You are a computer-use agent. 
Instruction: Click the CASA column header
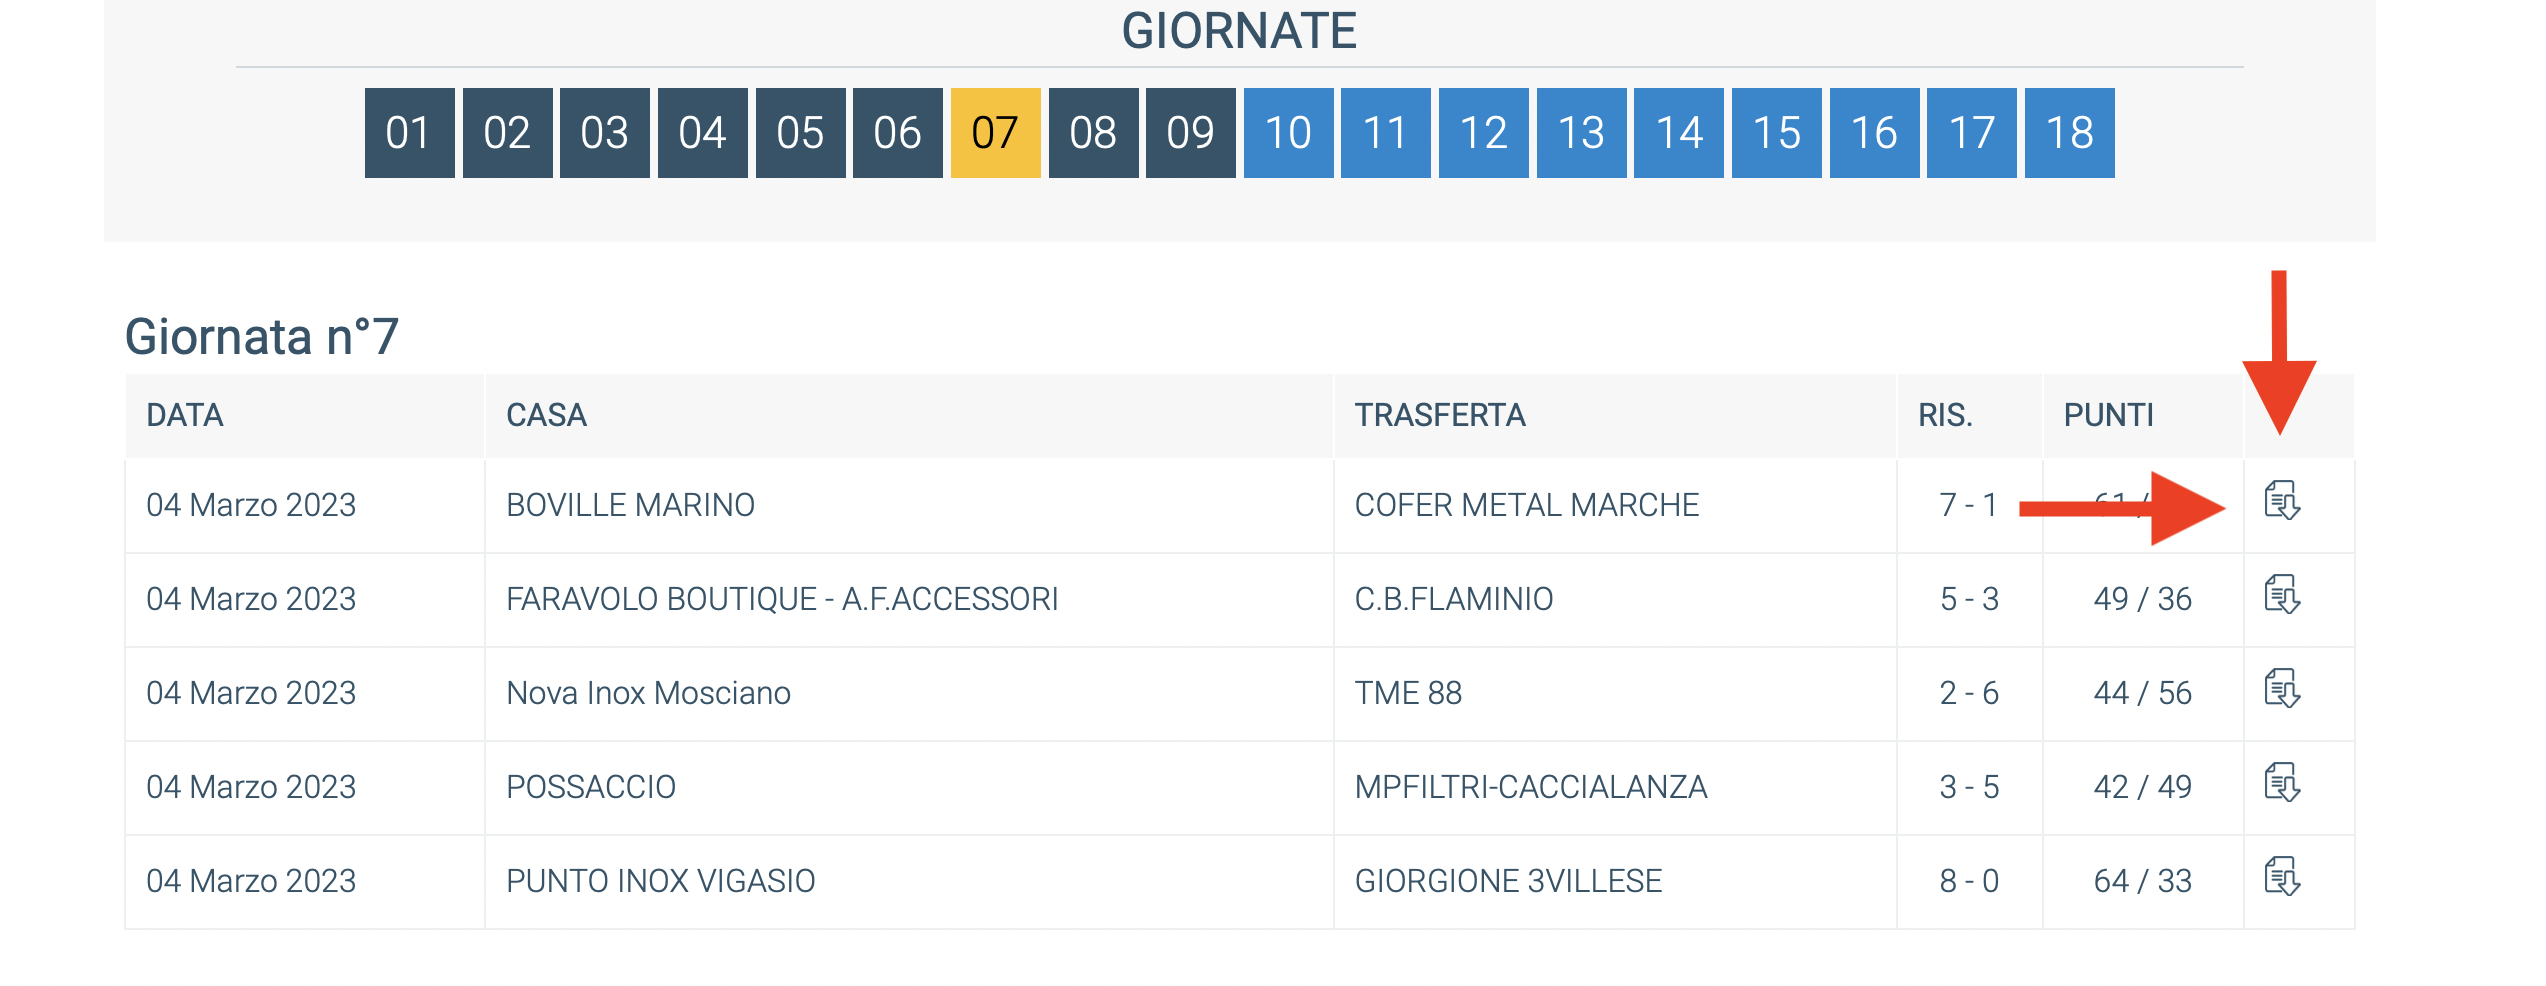click(x=546, y=415)
